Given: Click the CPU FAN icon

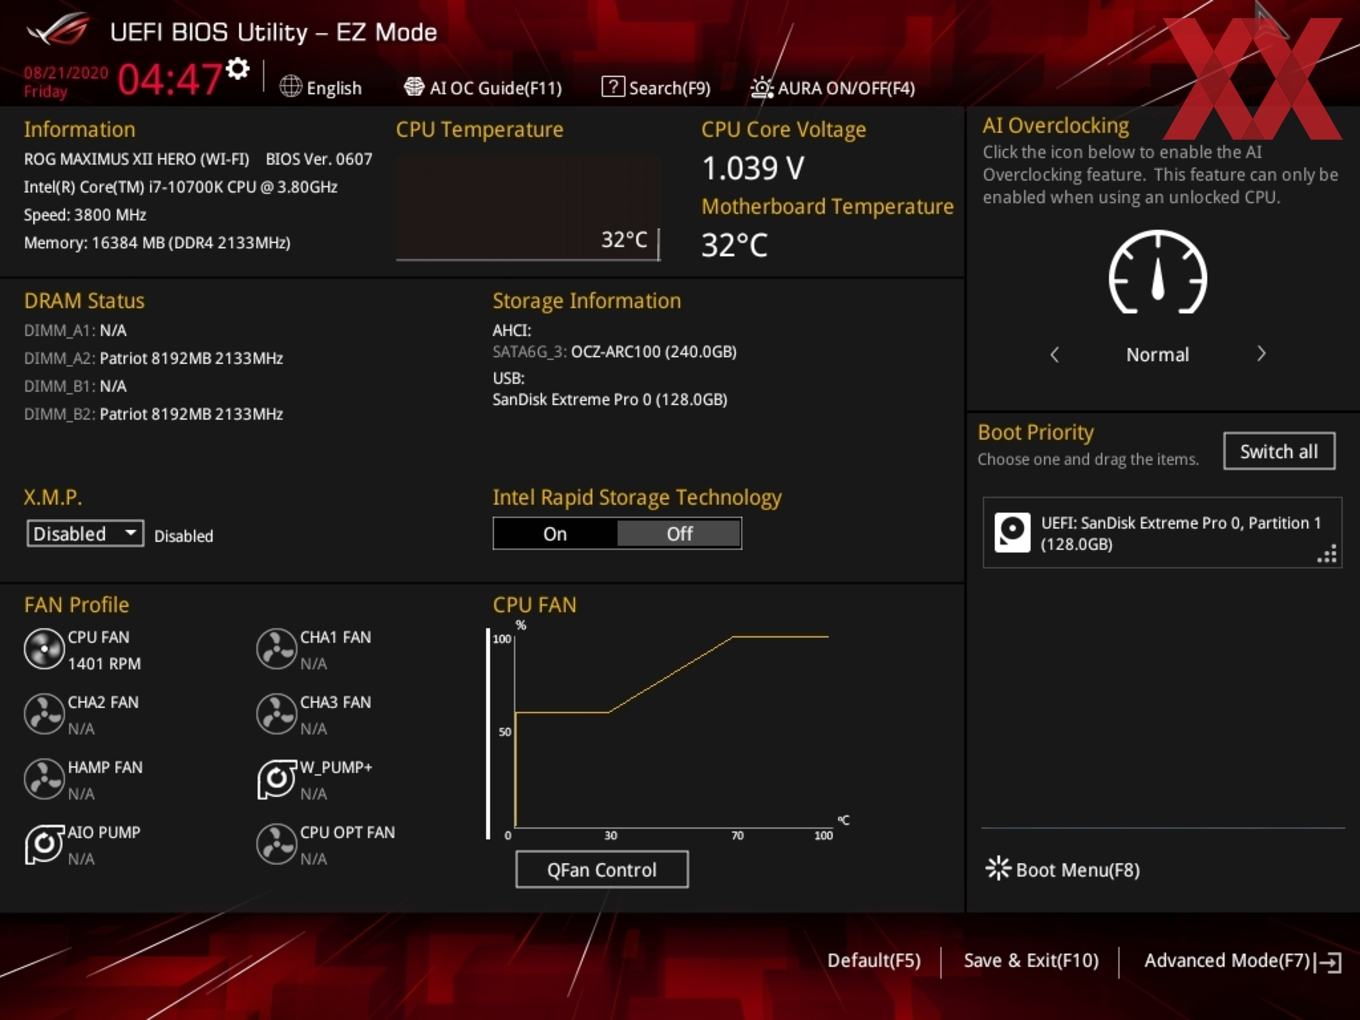Looking at the screenshot, I should [44, 649].
